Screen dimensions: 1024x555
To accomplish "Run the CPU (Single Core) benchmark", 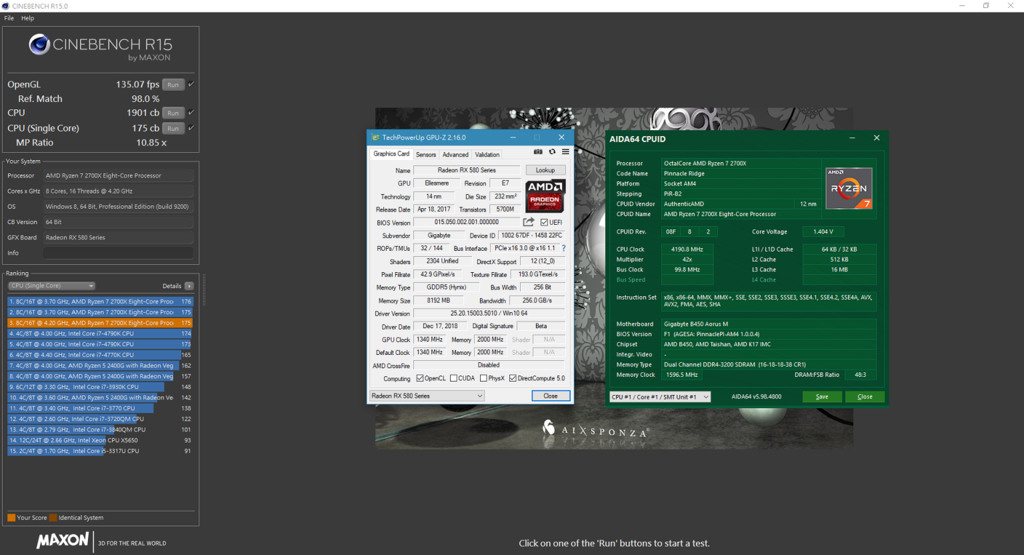I will (x=173, y=129).
